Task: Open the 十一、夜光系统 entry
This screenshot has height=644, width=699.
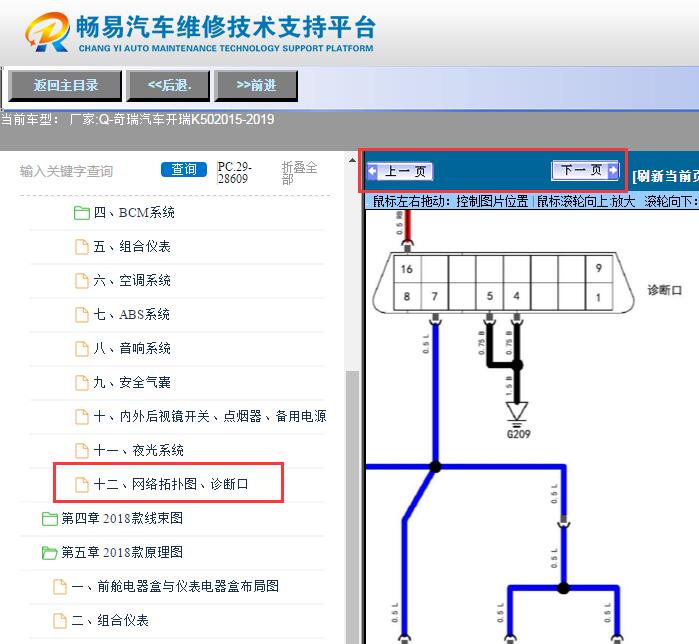Action: pyautogui.click(x=139, y=450)
